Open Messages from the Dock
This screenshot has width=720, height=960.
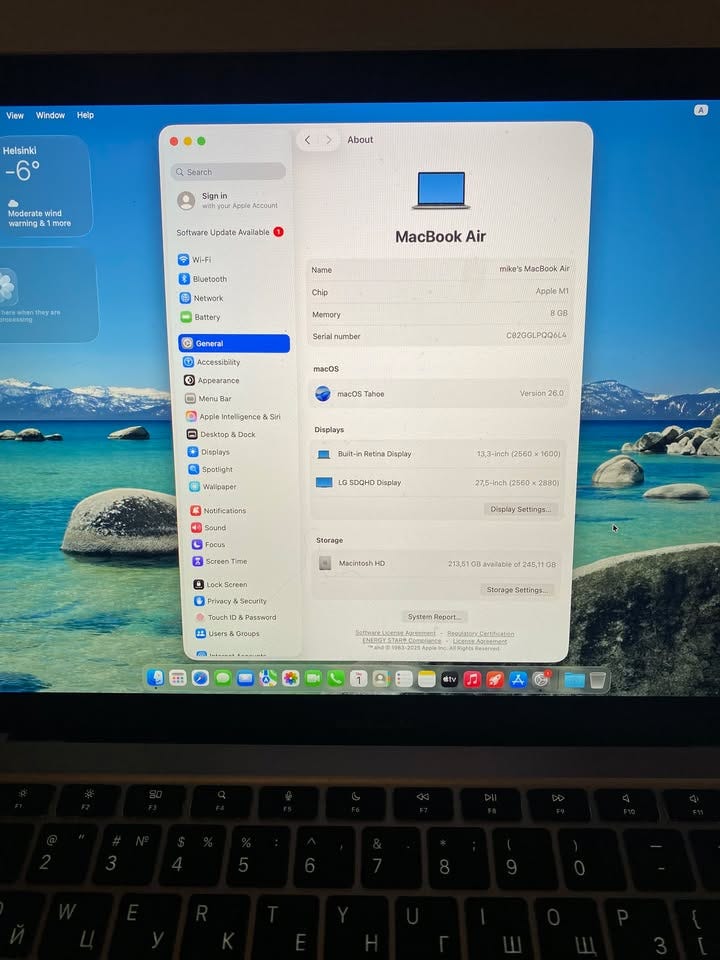(x=223, y=678)
